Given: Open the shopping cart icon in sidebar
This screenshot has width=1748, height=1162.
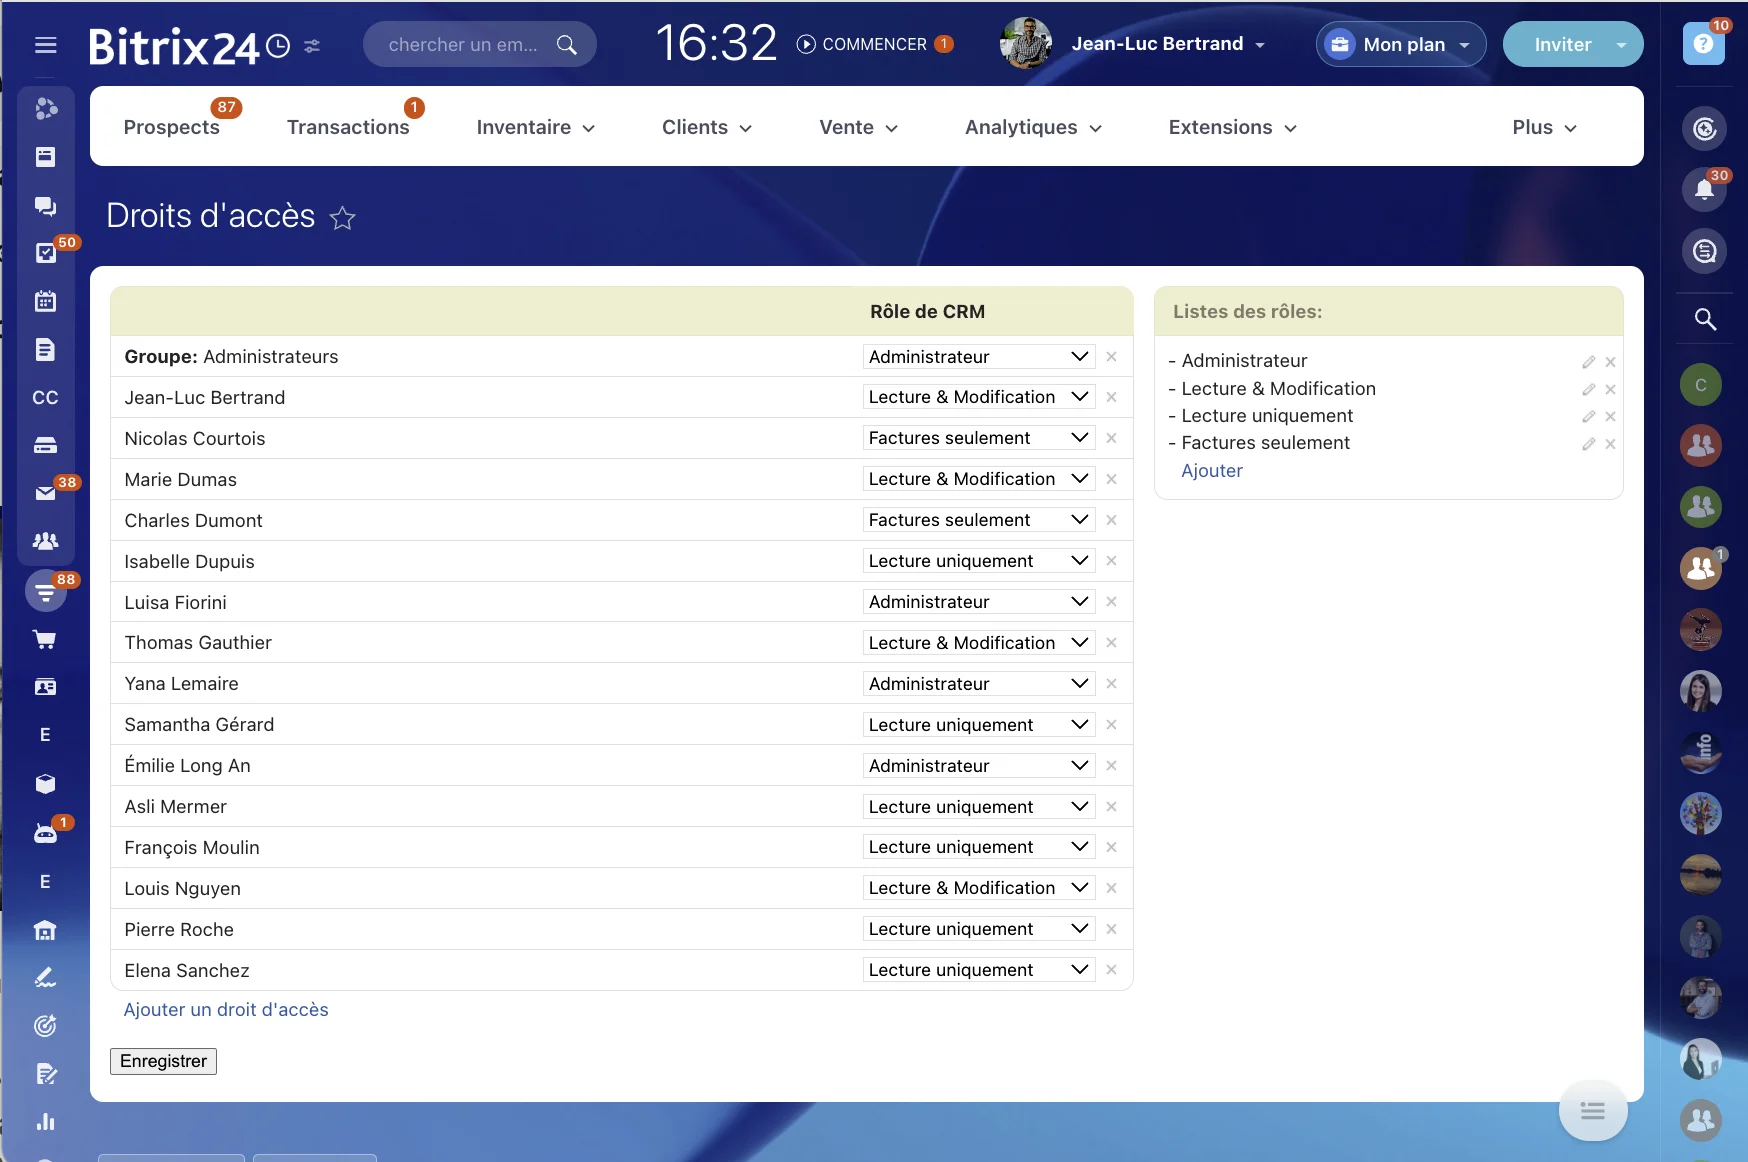Looking at the screenshot, I should (x=46, y=639).
